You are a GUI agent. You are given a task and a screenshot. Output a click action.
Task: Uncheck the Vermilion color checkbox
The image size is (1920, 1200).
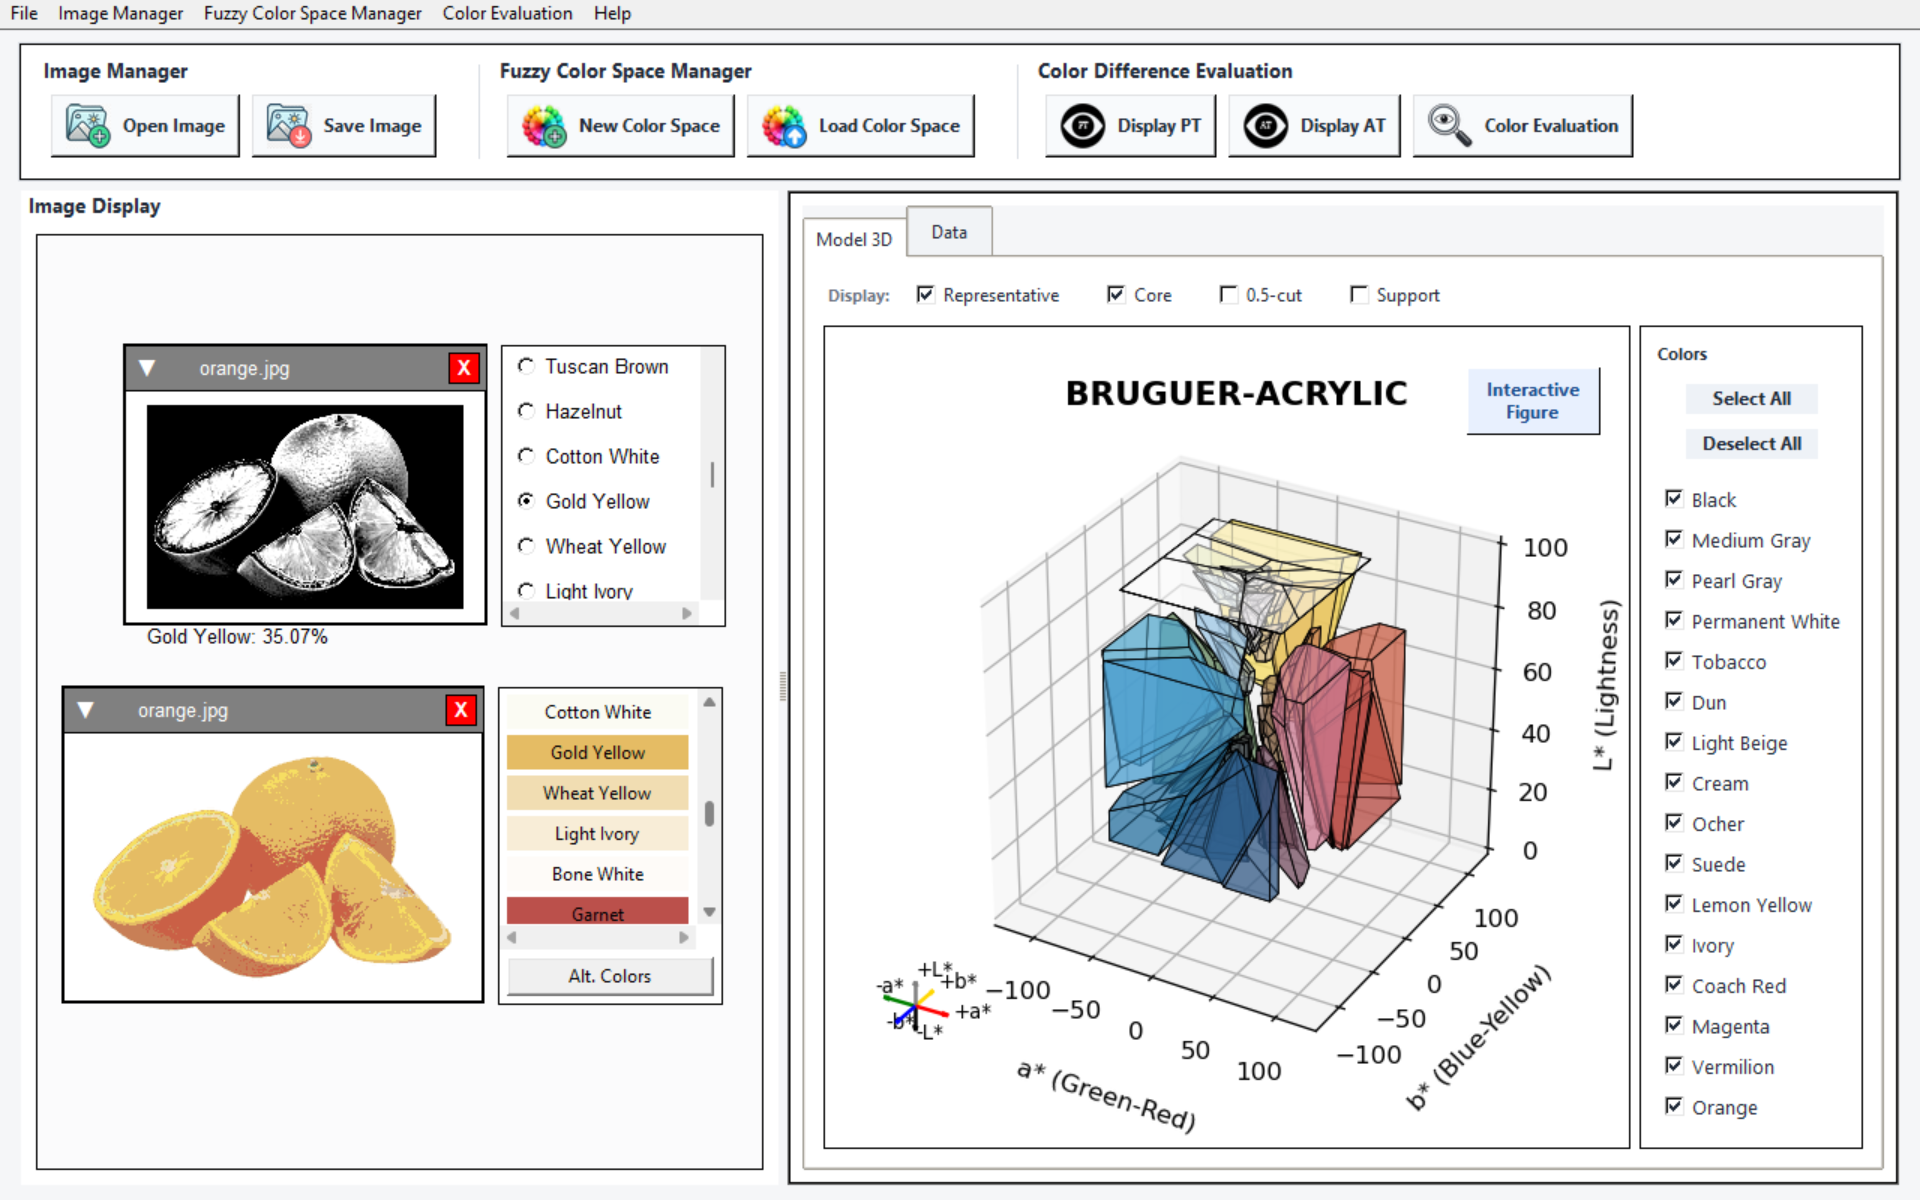[1674, 1065]
